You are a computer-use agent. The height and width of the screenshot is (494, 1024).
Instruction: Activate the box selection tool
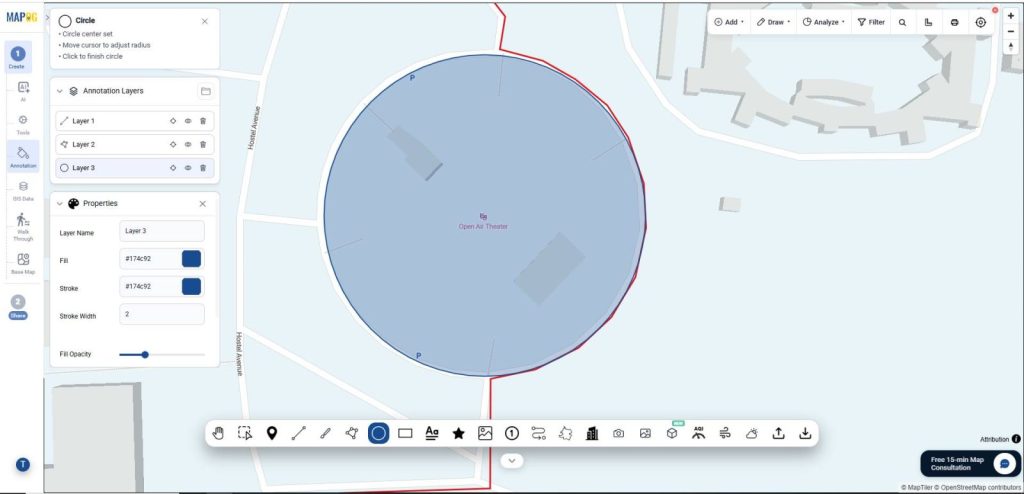[245, 433]
